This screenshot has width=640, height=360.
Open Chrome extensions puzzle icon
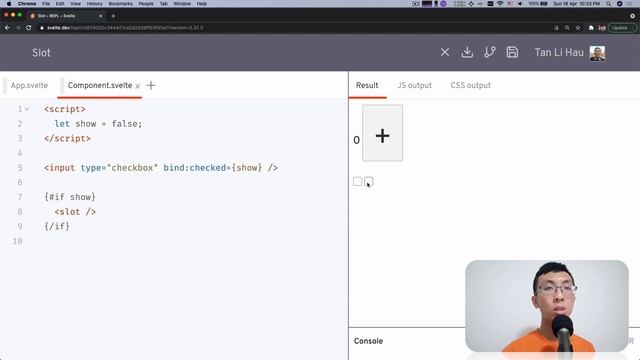point(591,28)
